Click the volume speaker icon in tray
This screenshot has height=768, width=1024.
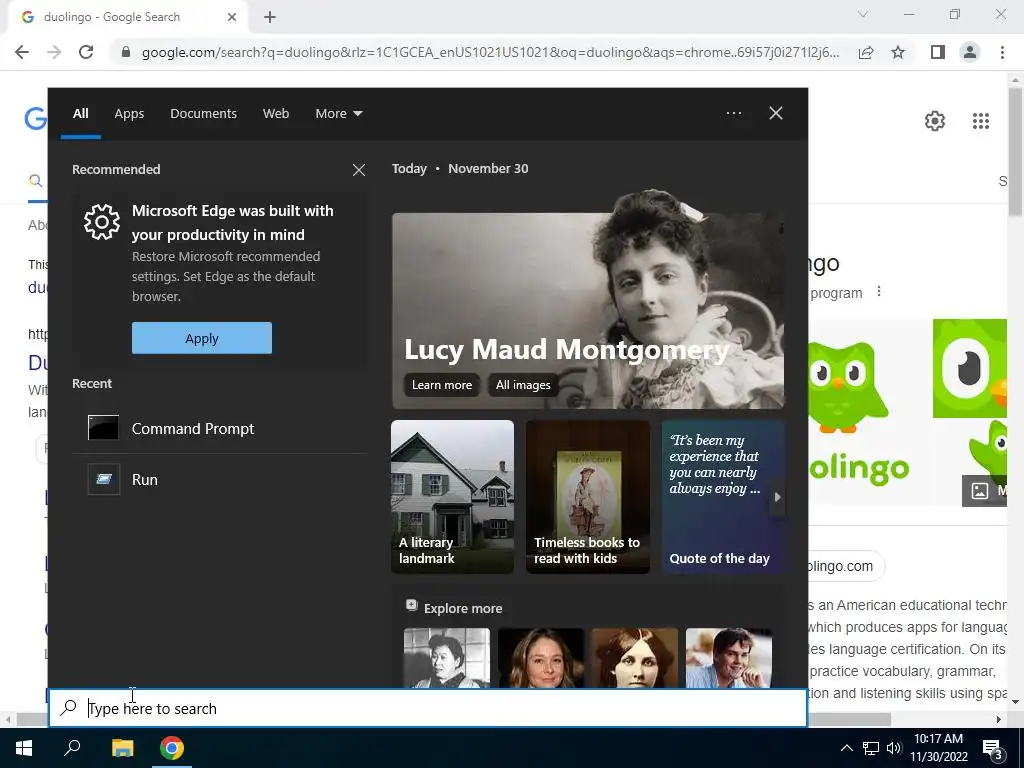click(894, 748)
